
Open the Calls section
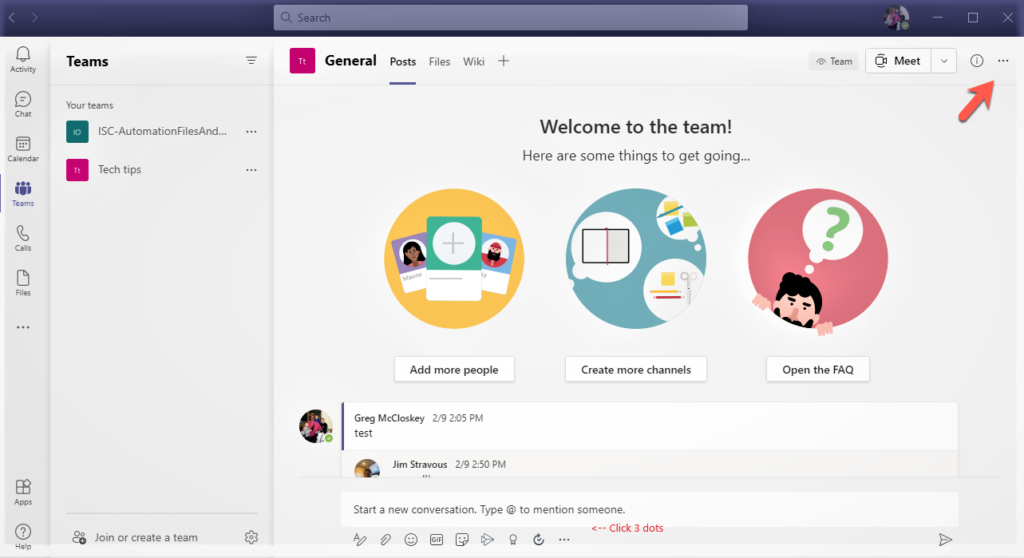click(23, 238)
